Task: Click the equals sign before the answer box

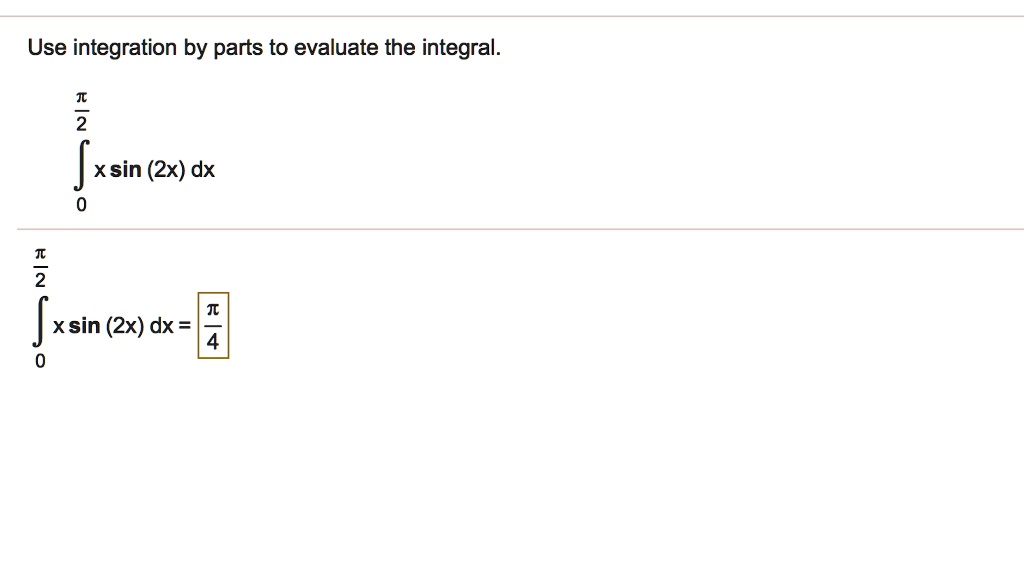Action: pyautogui.click(x=185, y=326)
